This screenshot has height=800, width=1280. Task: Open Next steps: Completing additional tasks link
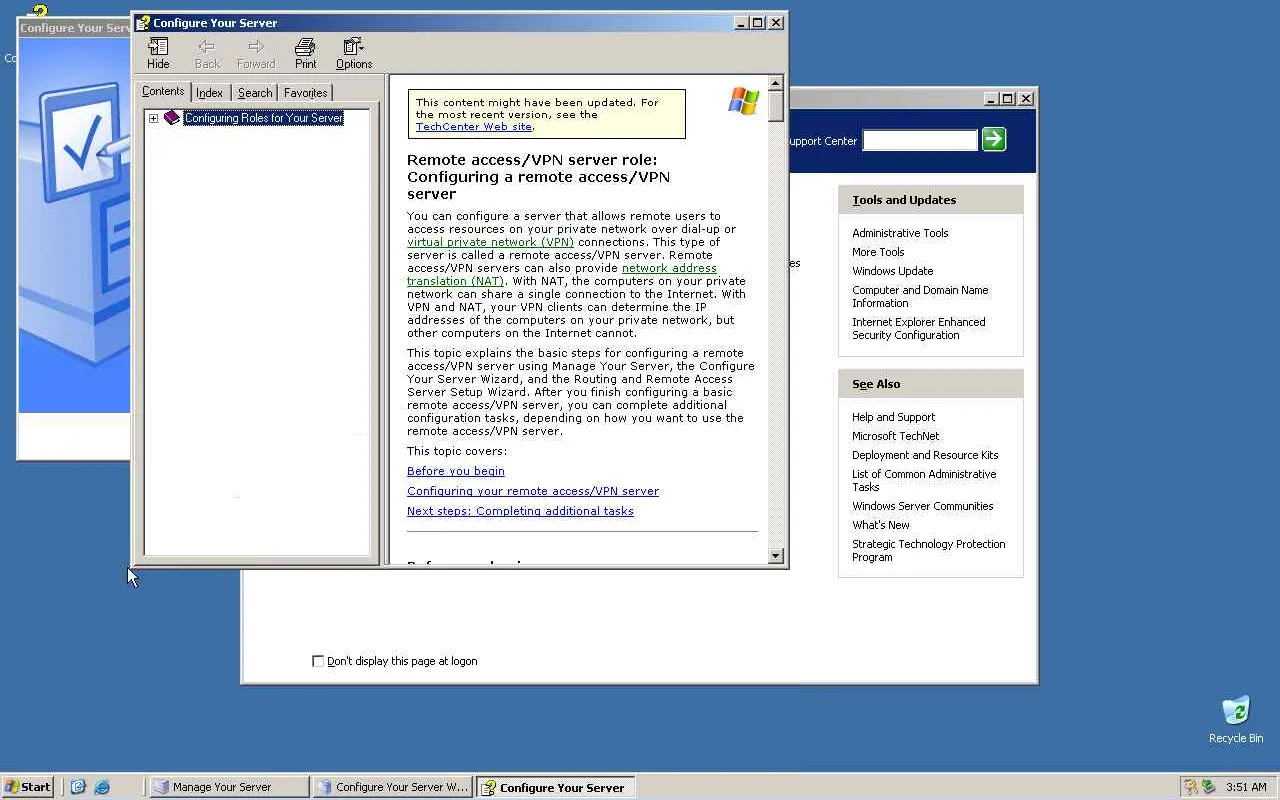click(520, 511)
